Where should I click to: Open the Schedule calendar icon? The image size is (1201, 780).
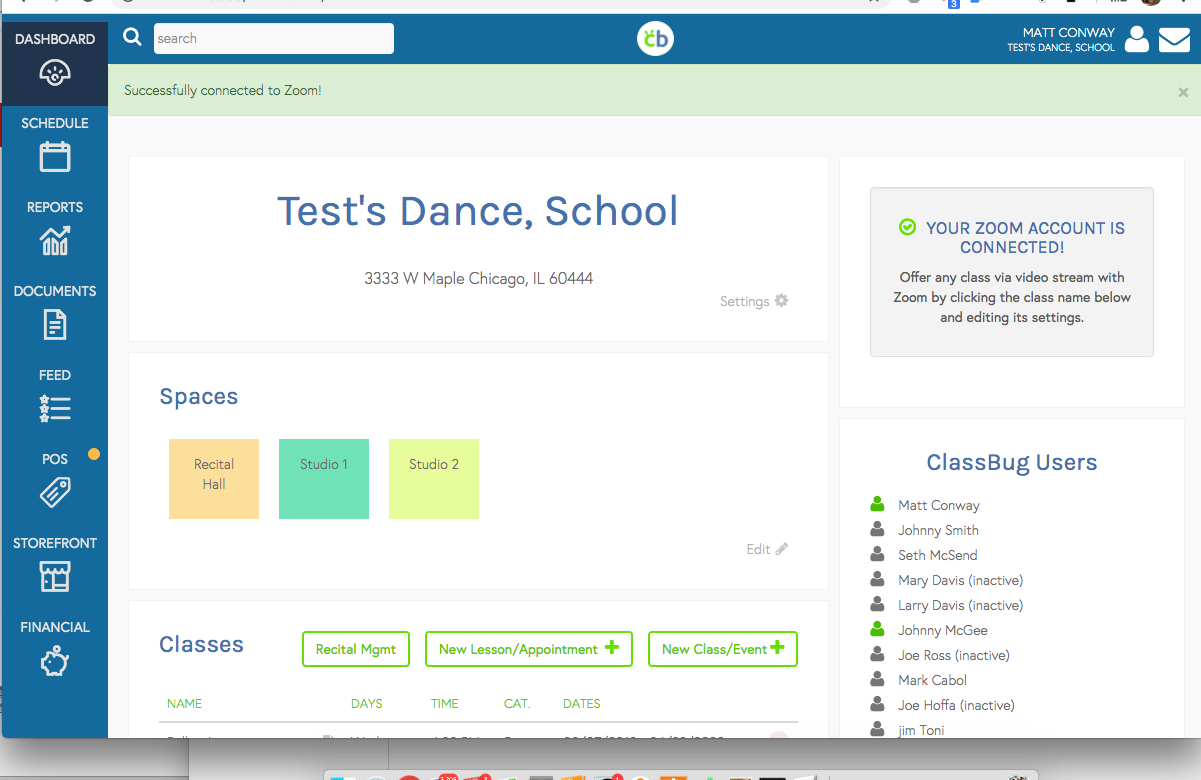(55, 157)
